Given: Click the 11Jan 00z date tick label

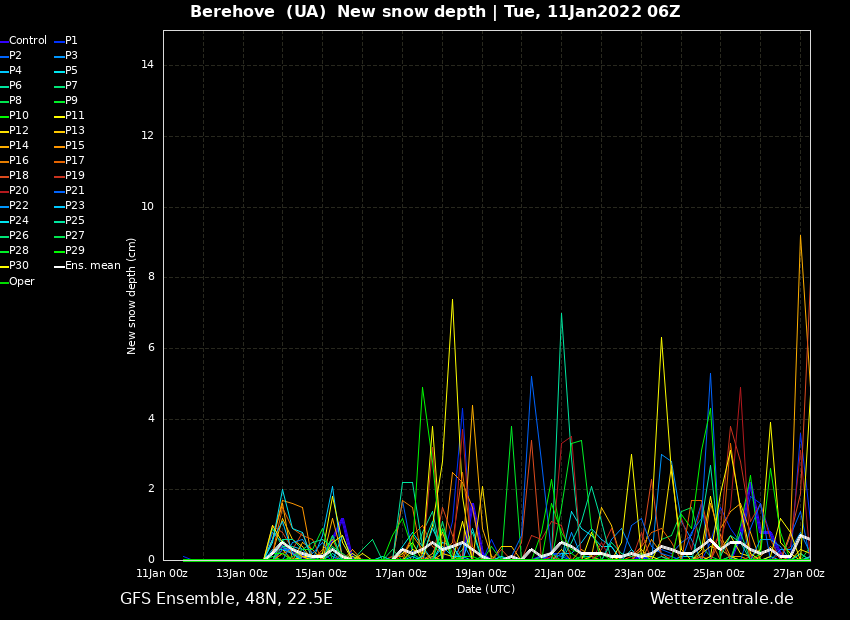Looking at the screenshot, I should 162,574.
